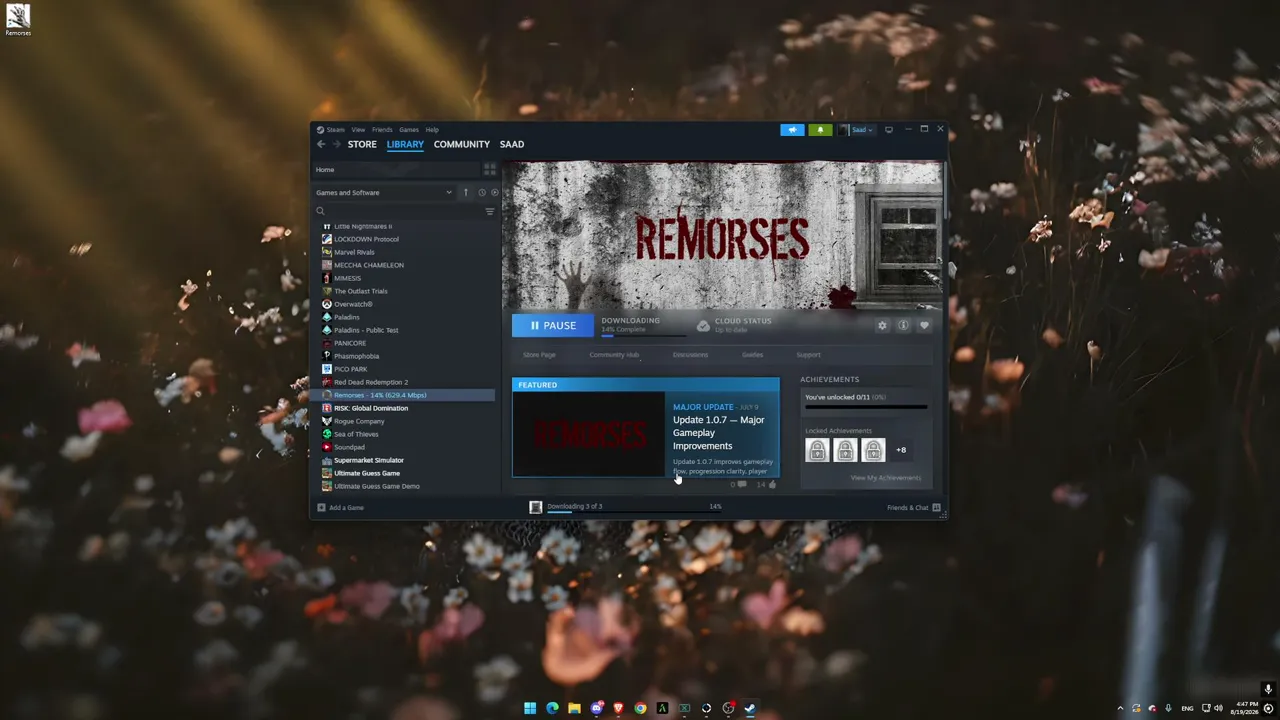Toggle the recent activity clock filter
This screenshot has height=720, width=1280.
click(x=481, y=192)
